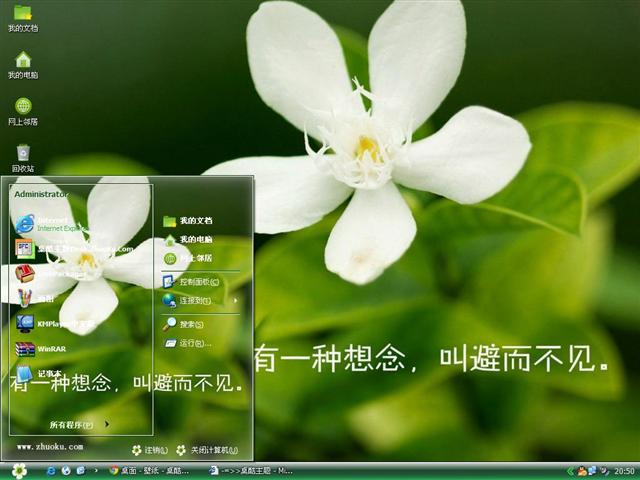Screen dimensions: 640x480
Task: Launch Internet Explorer from the start menu
Action: (51, 224)
